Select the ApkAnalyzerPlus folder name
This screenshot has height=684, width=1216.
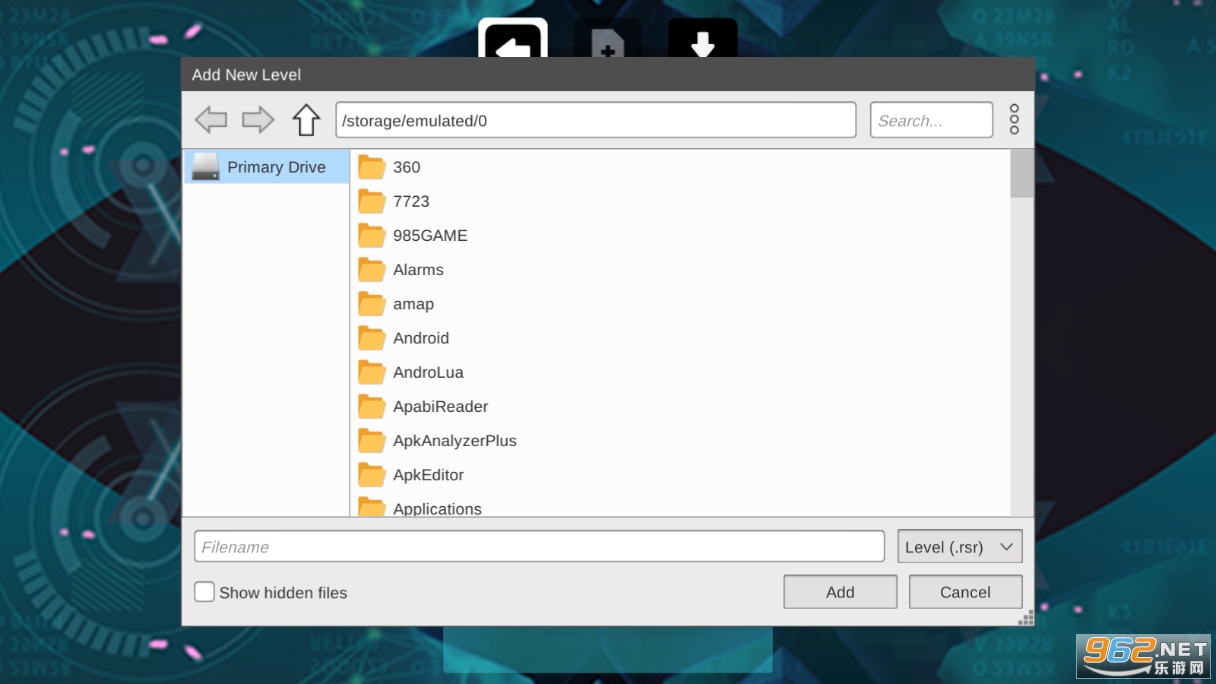455,441
